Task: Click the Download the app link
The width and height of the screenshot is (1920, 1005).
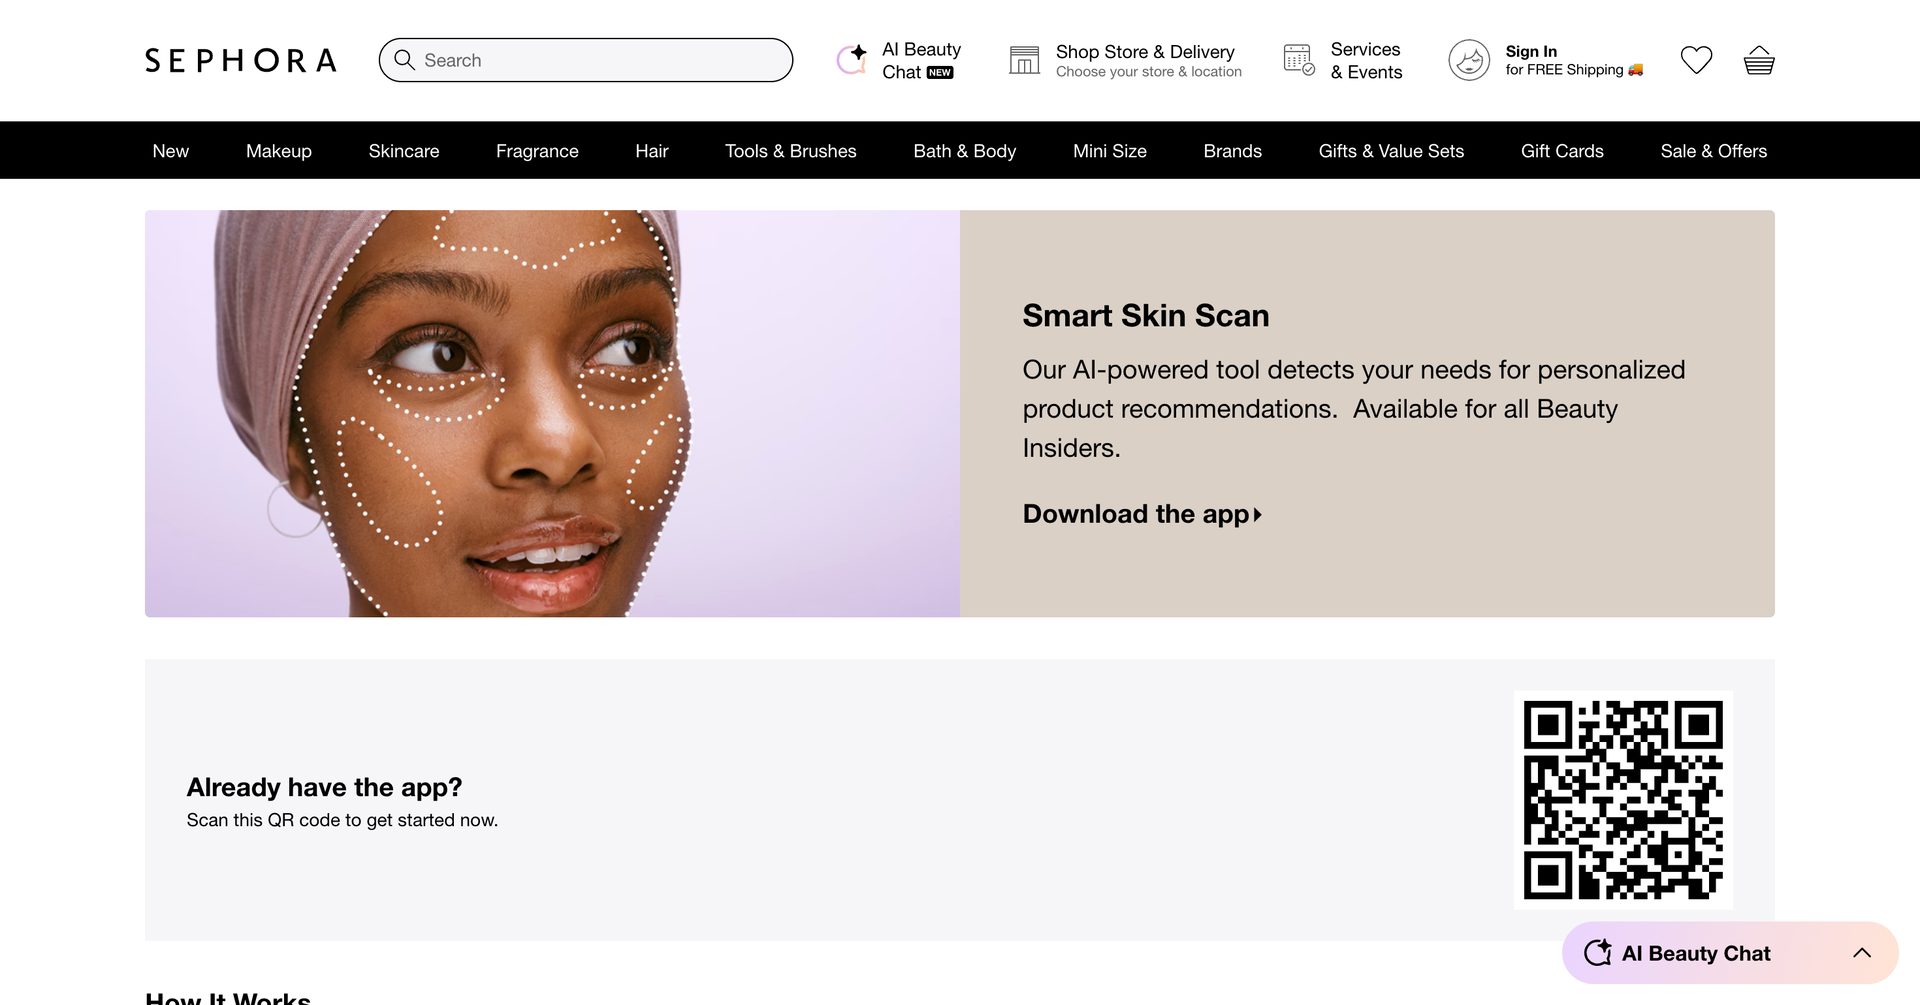Action: [x=1135, y=513]
